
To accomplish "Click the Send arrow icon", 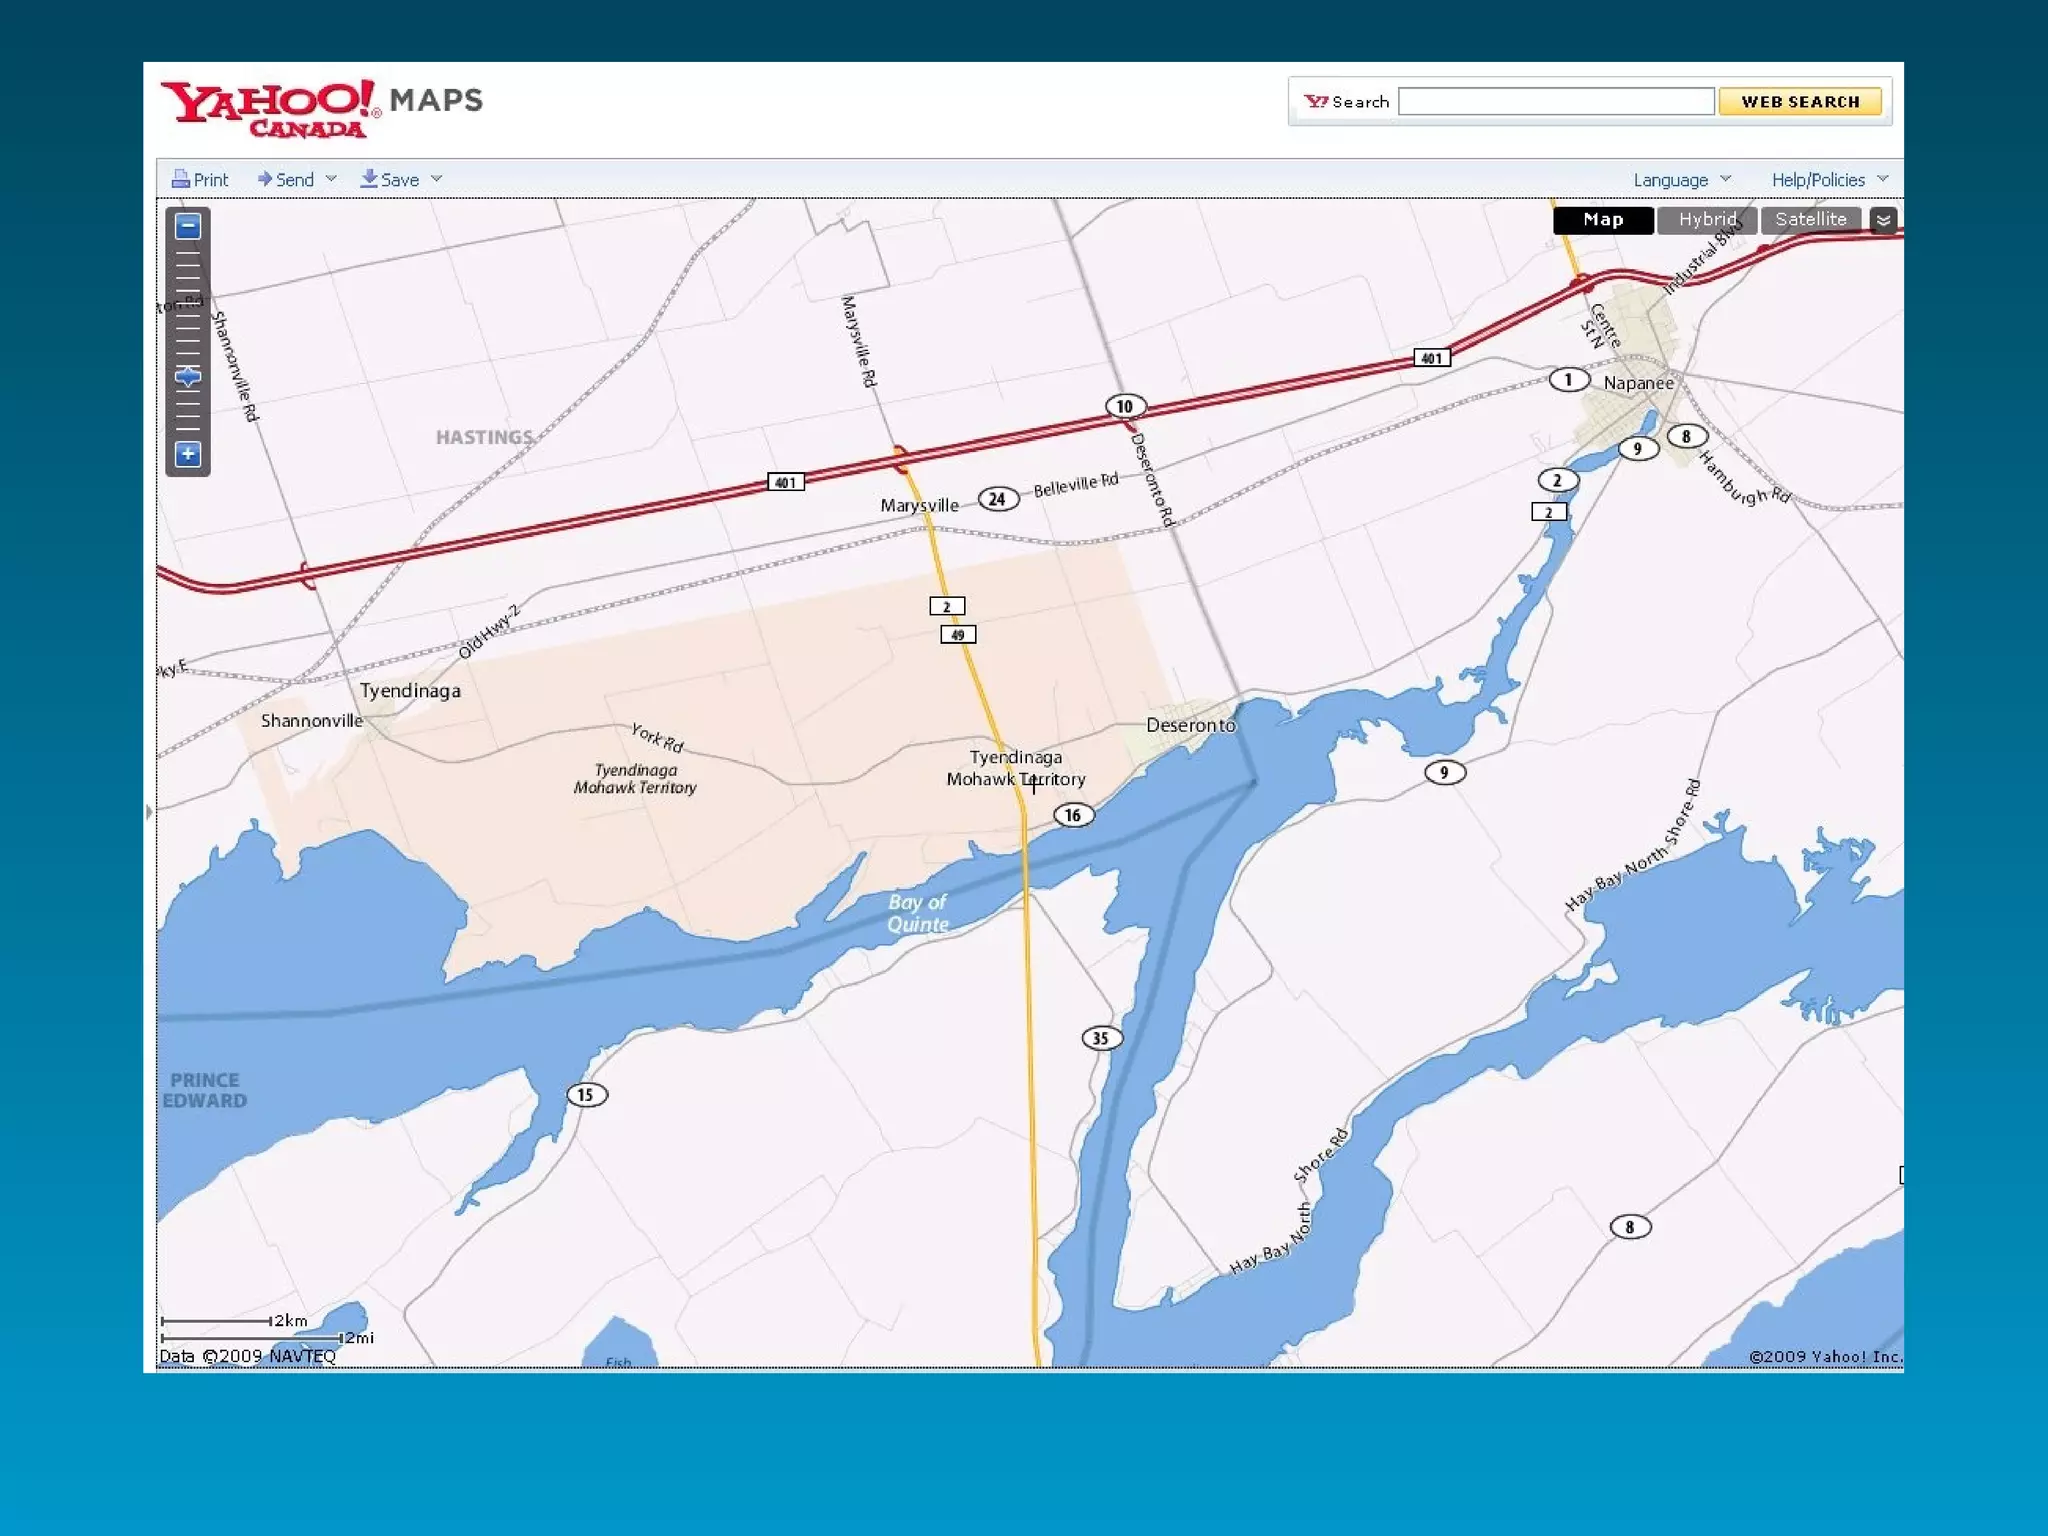I will [x=264, y=179].
